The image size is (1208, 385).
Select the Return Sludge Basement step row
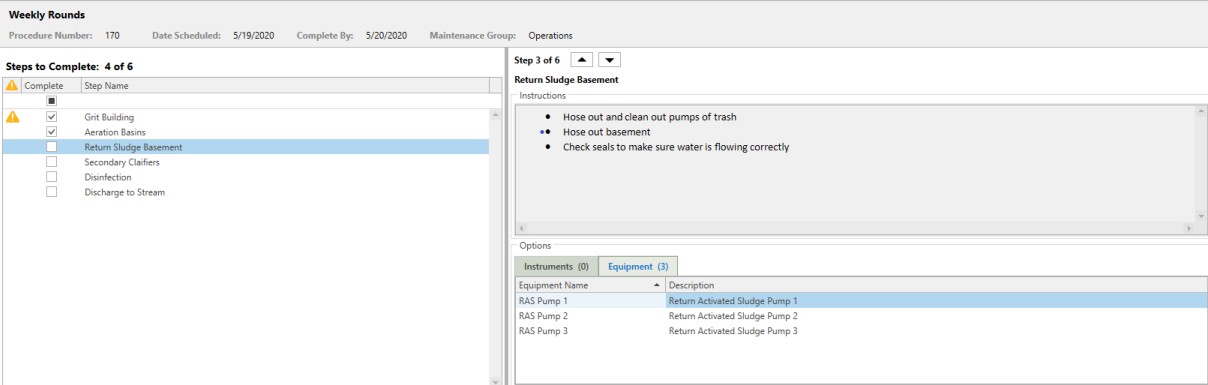245,147
